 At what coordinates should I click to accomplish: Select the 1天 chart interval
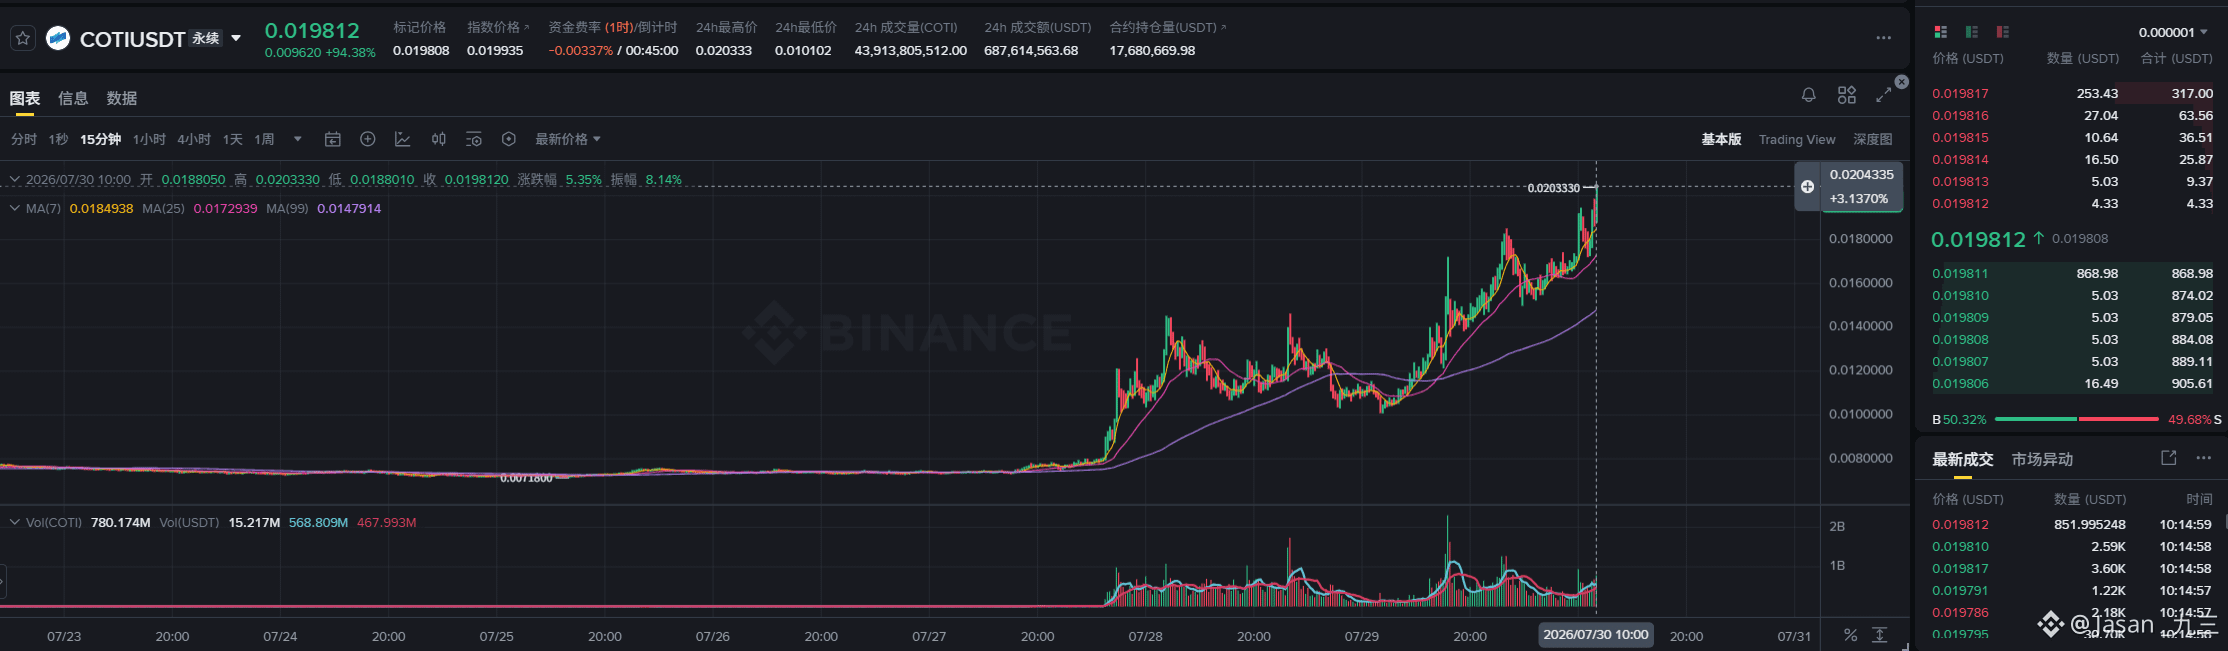coord(232,139)
